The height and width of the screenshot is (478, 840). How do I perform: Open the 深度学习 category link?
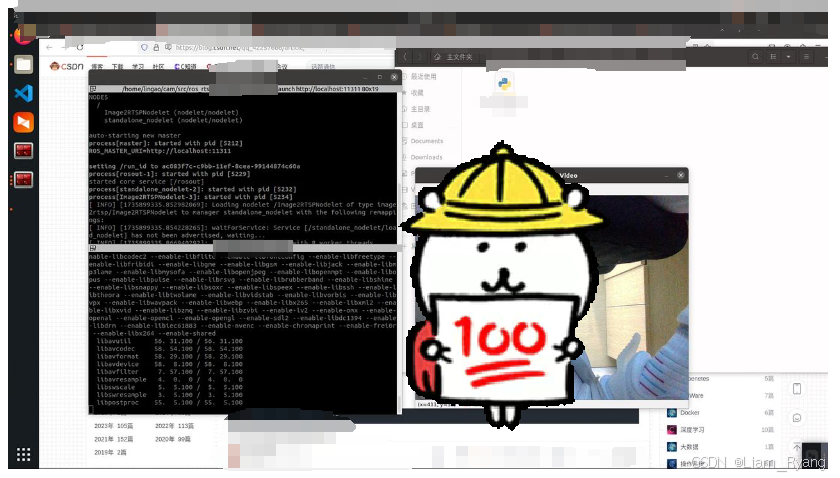(x=692, y=430)
